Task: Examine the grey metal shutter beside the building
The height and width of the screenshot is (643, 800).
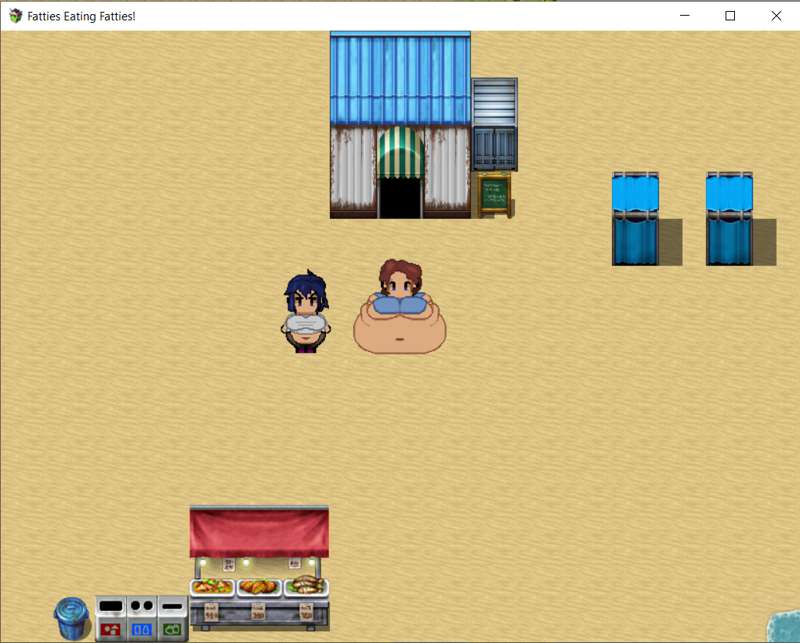Action: (494, 102)
